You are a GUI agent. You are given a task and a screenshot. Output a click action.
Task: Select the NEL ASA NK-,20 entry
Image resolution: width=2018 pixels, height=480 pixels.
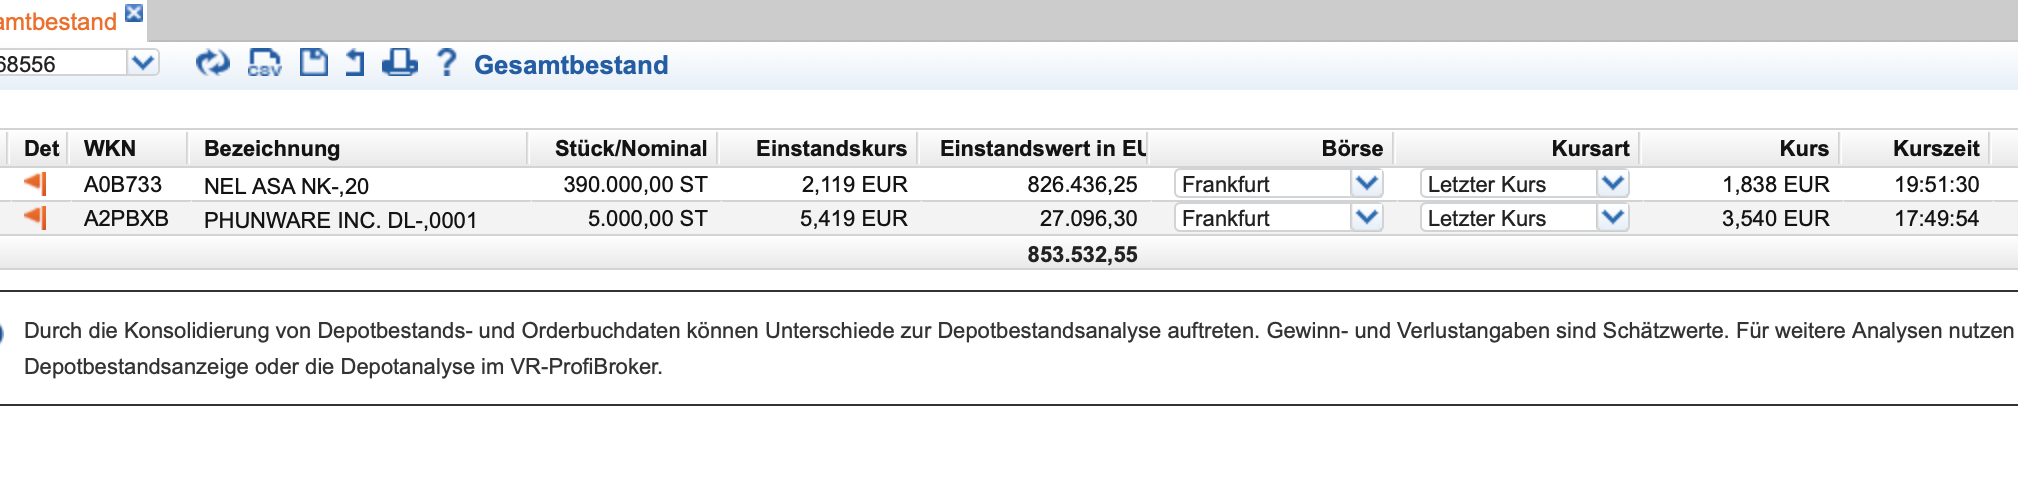286,185
